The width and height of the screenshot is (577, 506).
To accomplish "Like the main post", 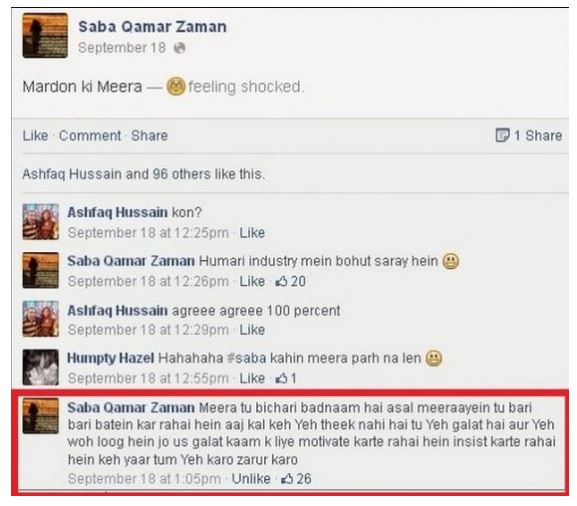I will pyautogui.click(x=35, y=136).
